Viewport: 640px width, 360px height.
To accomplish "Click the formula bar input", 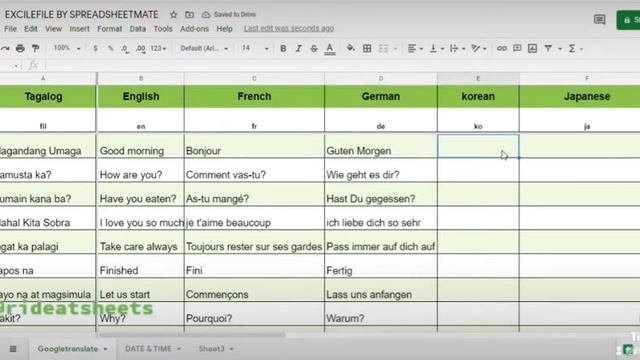I will click(343, 65).
